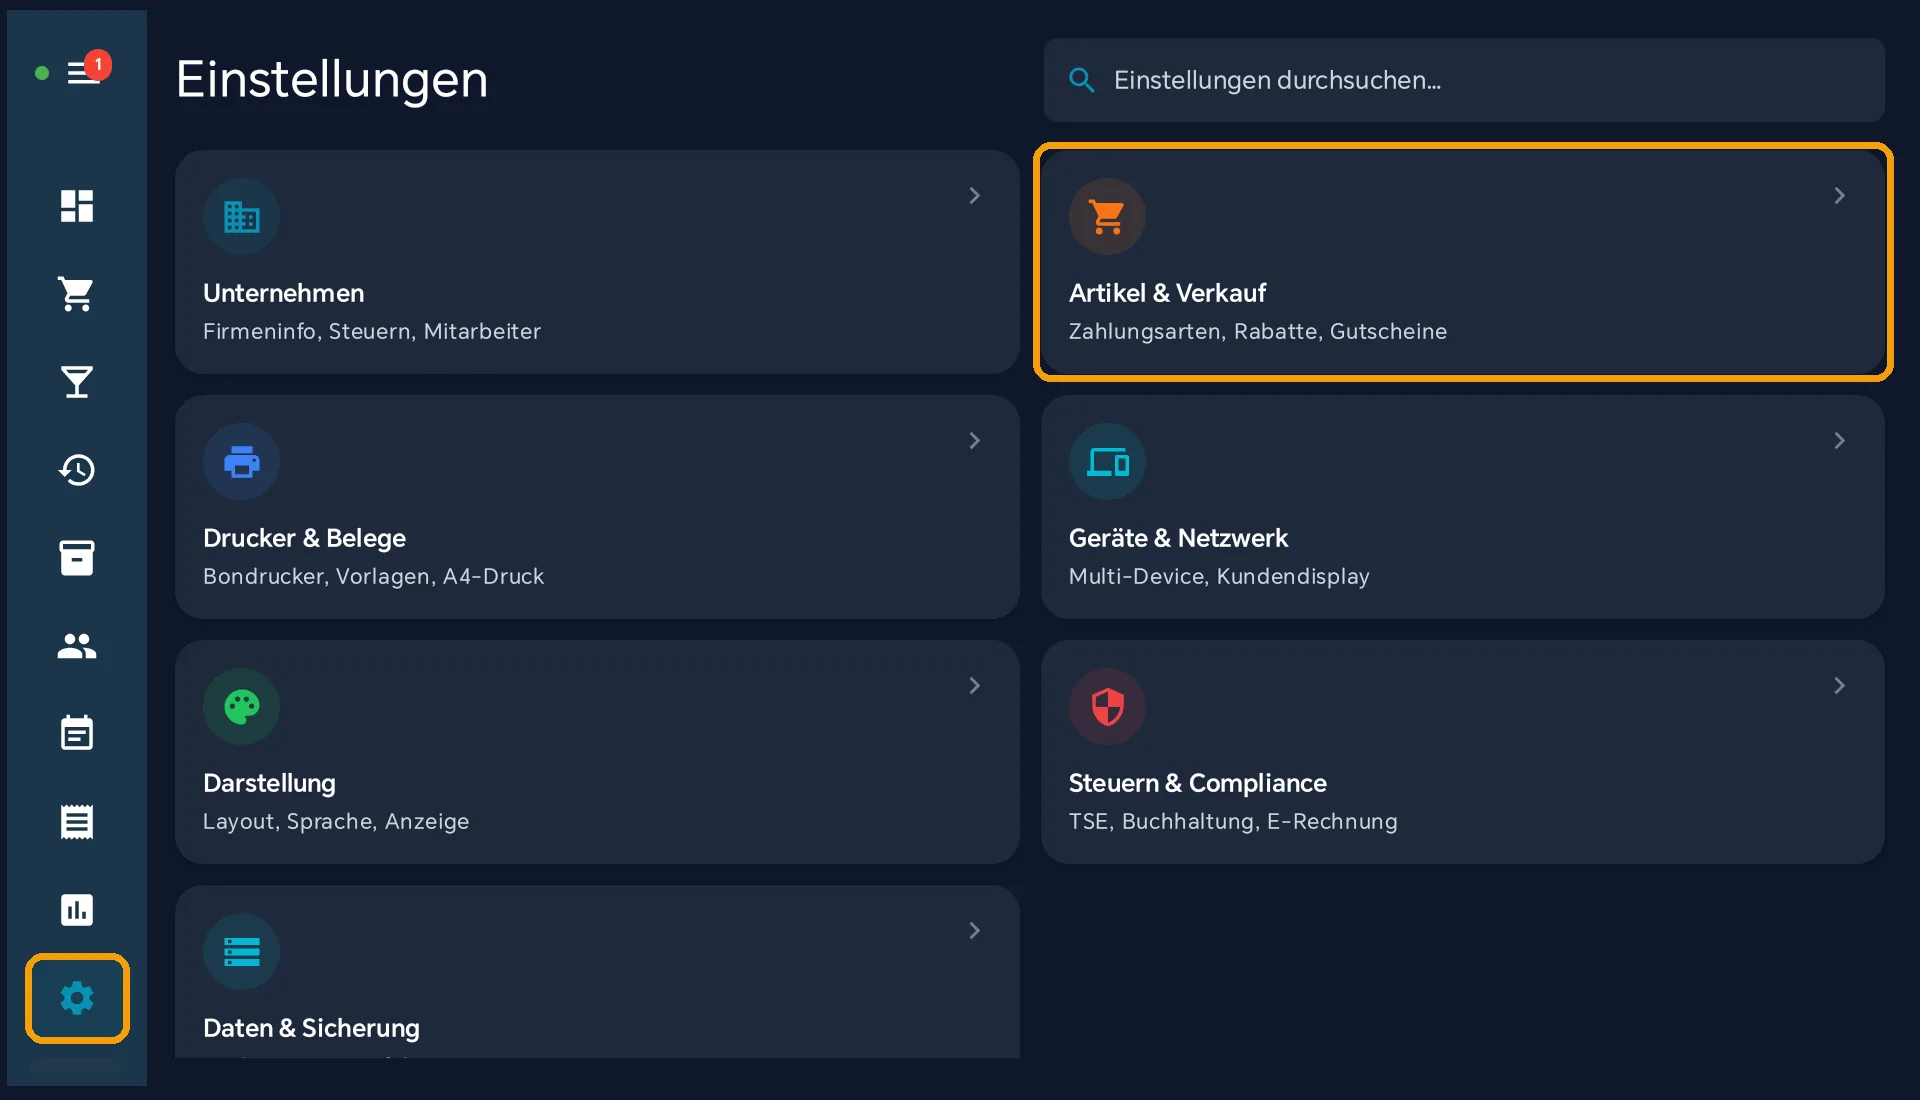
Task: Click the devices icon in Geräte & Netzwerk
Action: click(1107, 461)
